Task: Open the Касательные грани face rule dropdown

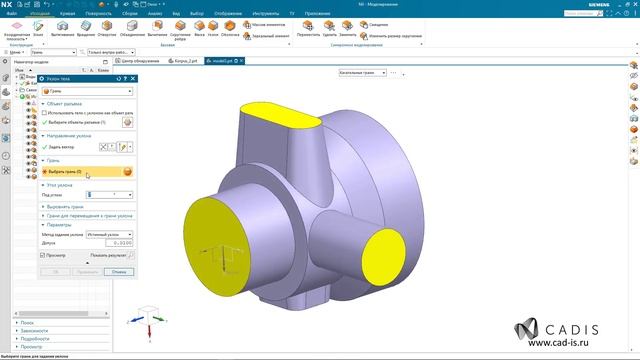Action: pyautogui.click(x=362, y=73)
